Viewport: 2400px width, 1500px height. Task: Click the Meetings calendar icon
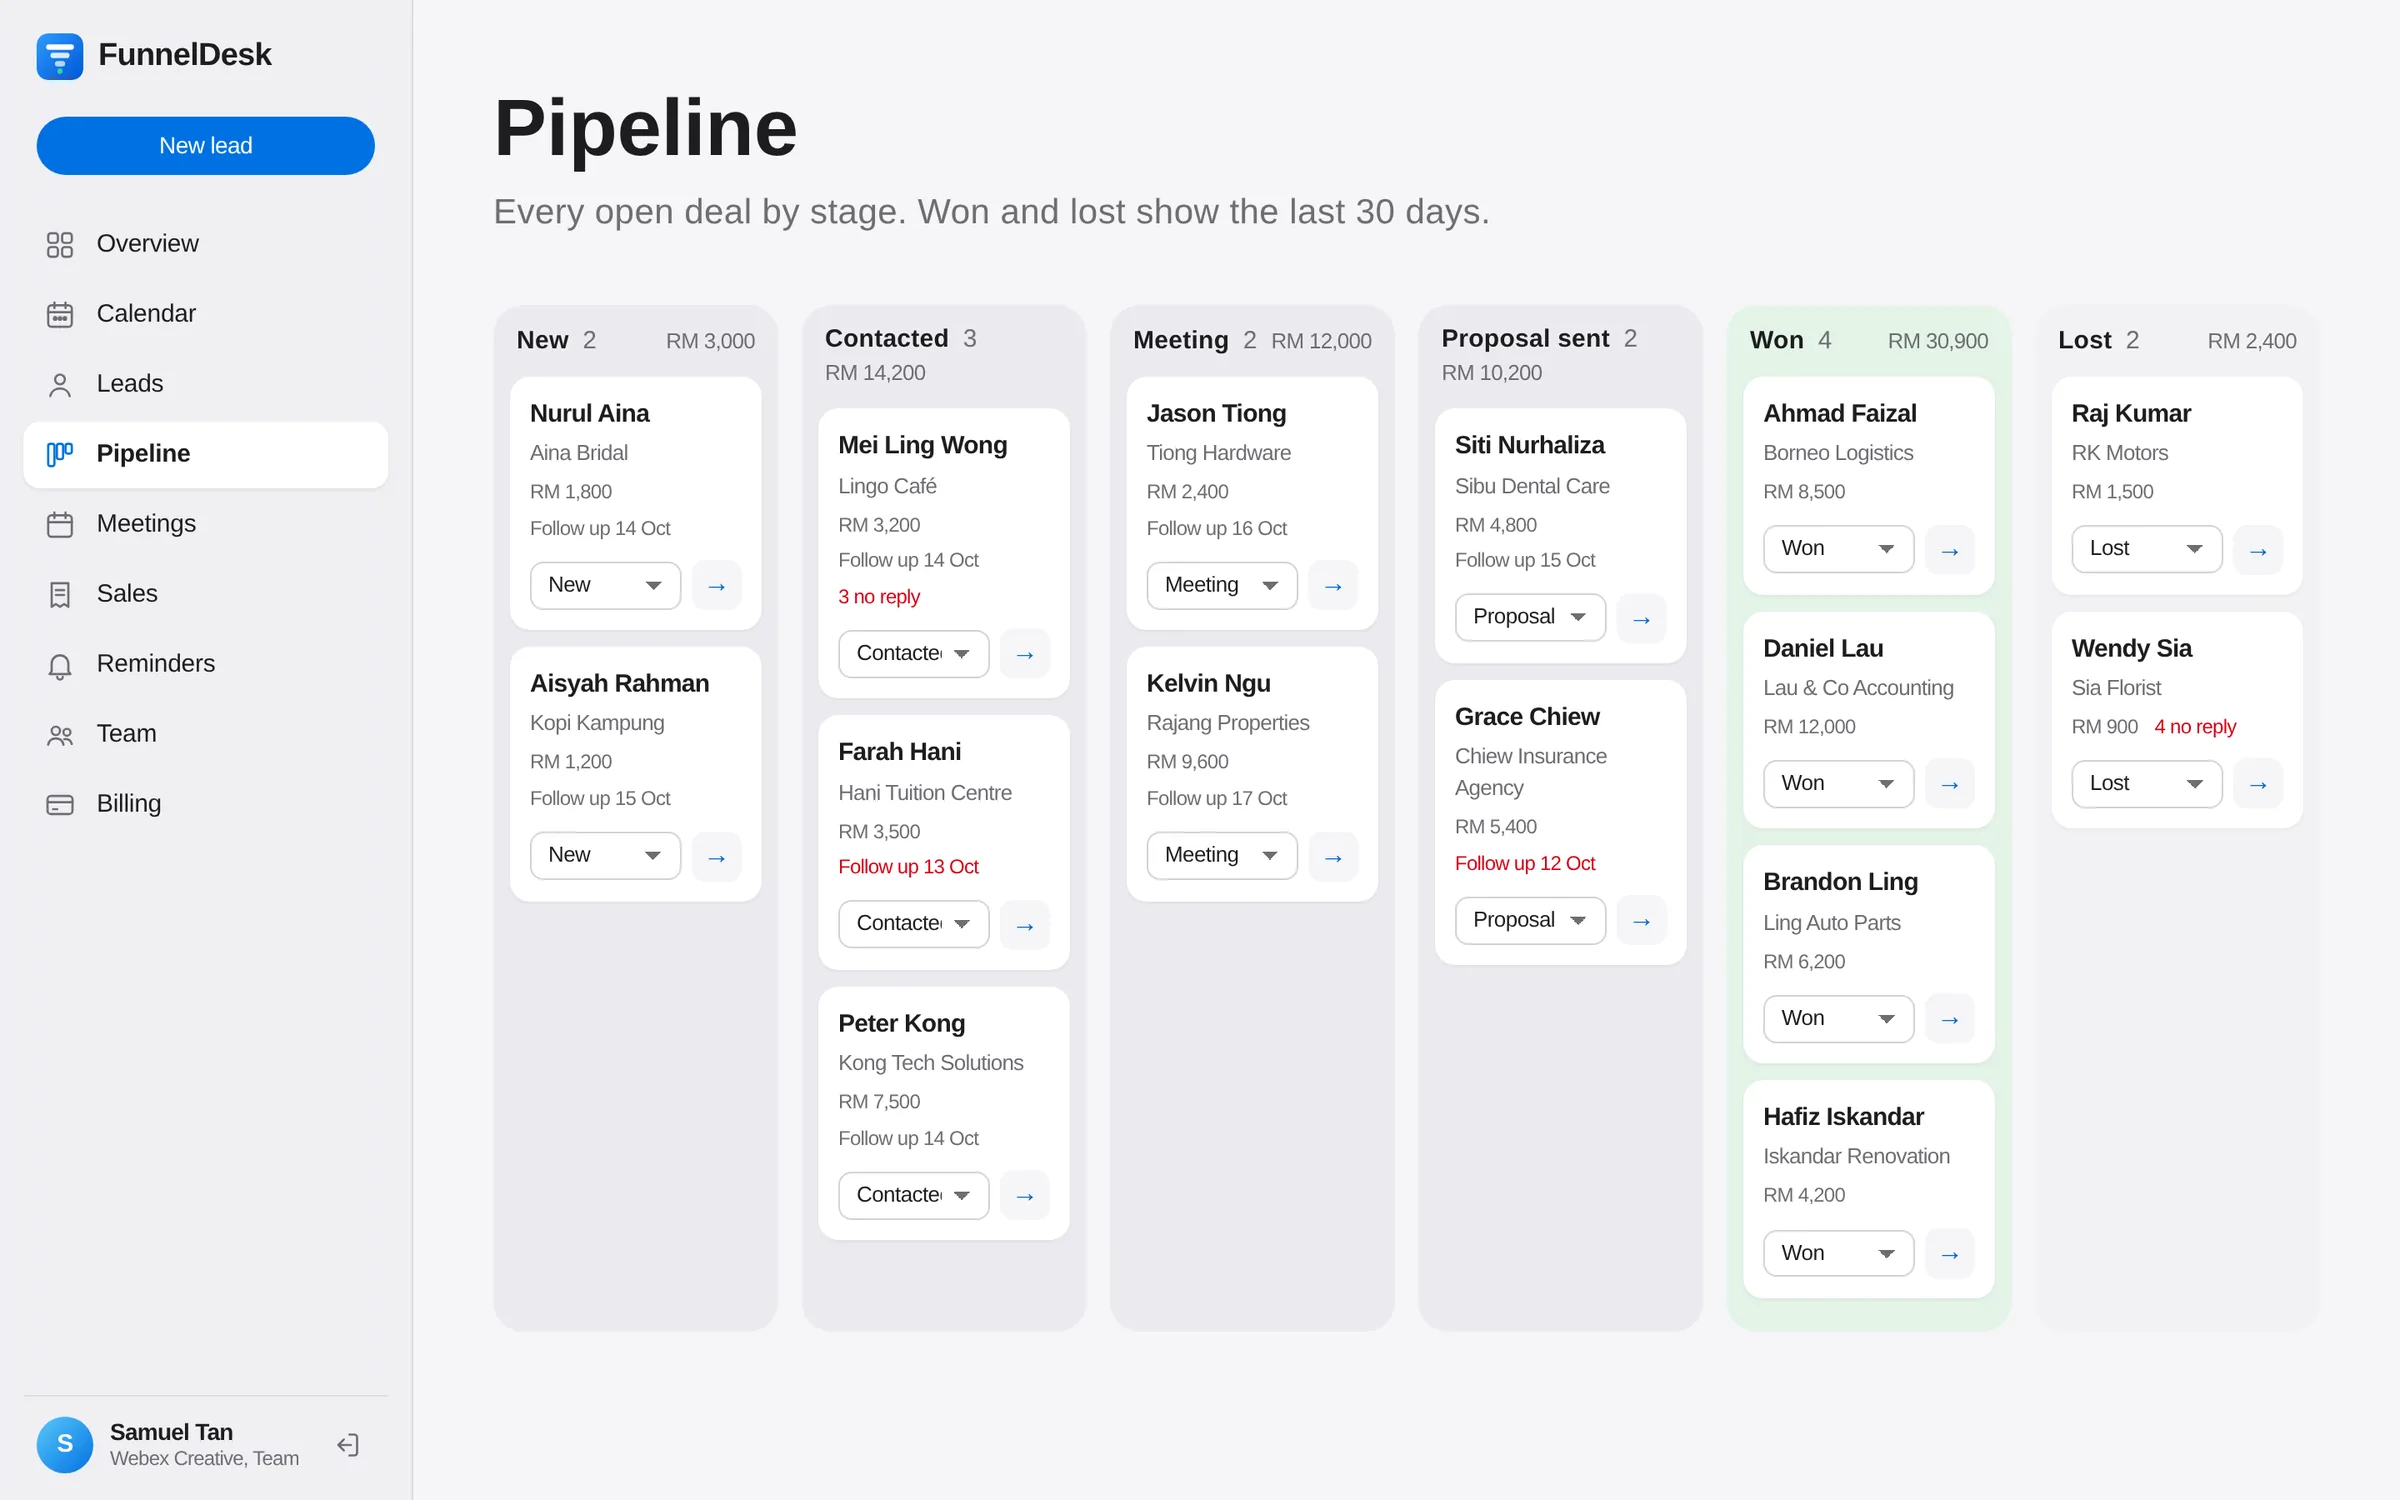coord(60,524)
